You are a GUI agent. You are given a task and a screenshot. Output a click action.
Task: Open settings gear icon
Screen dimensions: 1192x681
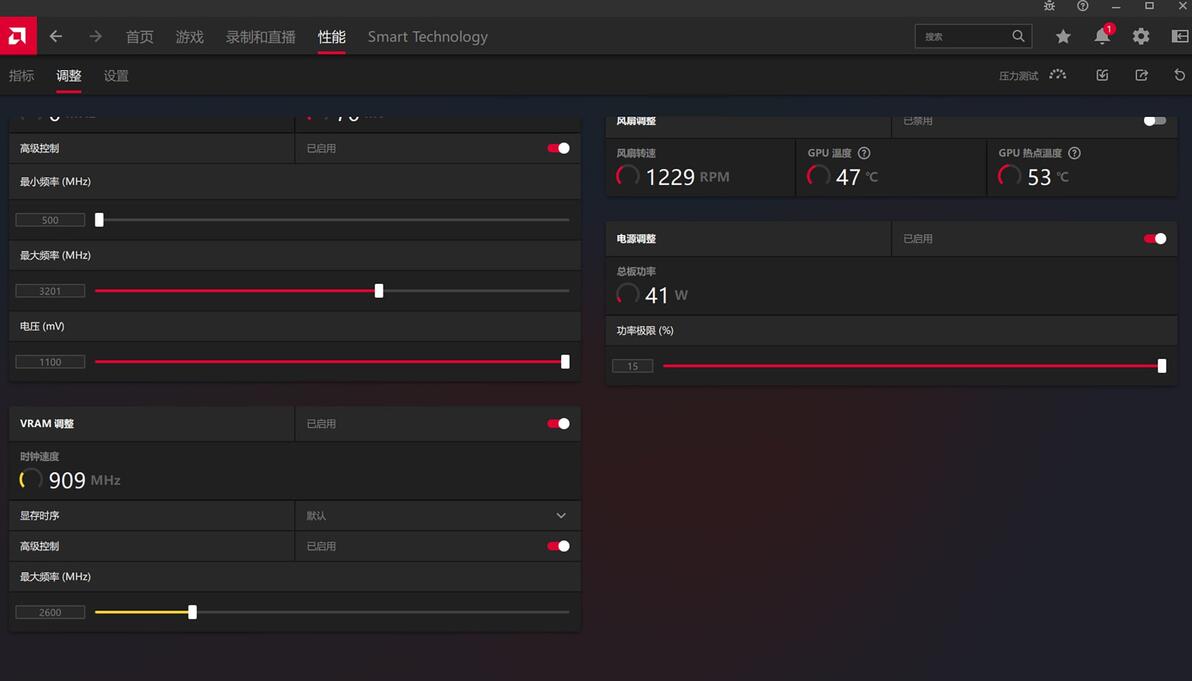[1141, 36]
